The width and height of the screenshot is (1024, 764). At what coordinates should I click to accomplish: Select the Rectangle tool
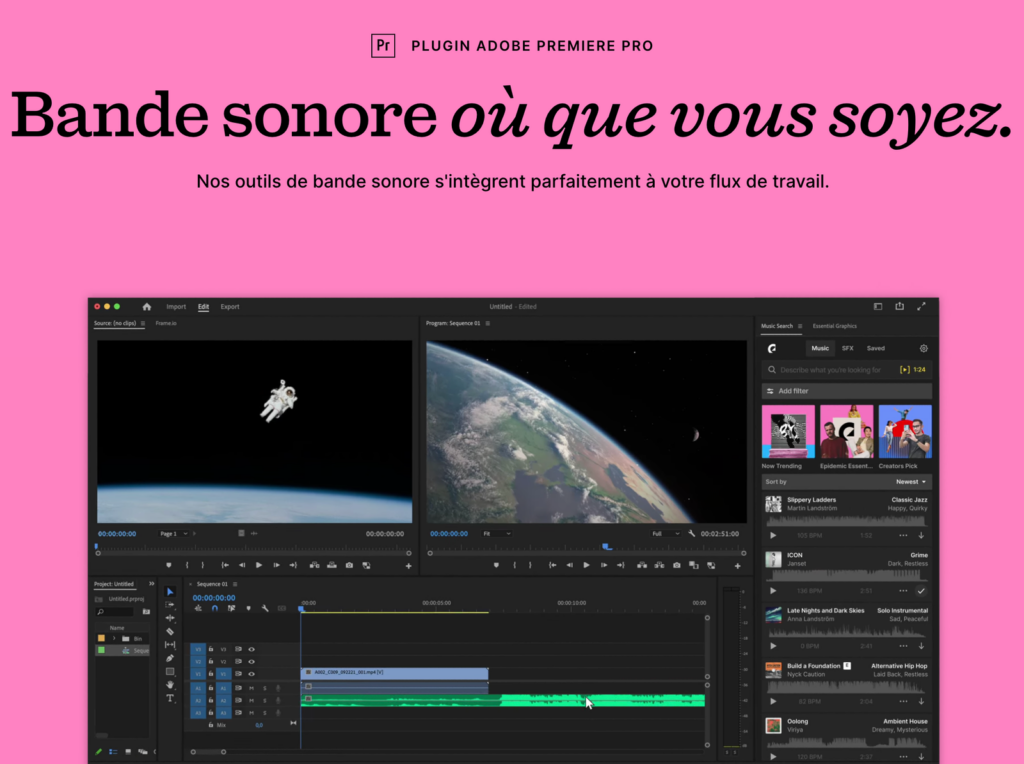170,671
